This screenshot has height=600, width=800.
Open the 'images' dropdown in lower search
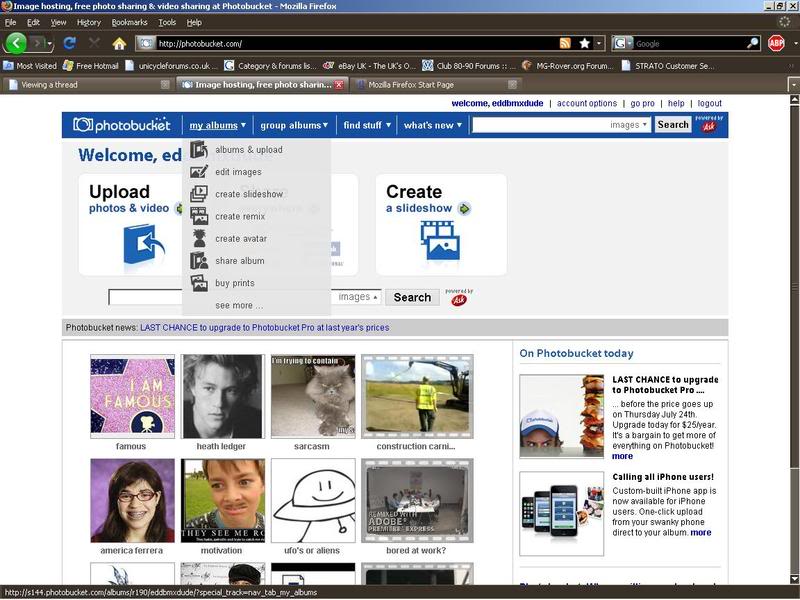pyautogui.click(x=358, y=297)
